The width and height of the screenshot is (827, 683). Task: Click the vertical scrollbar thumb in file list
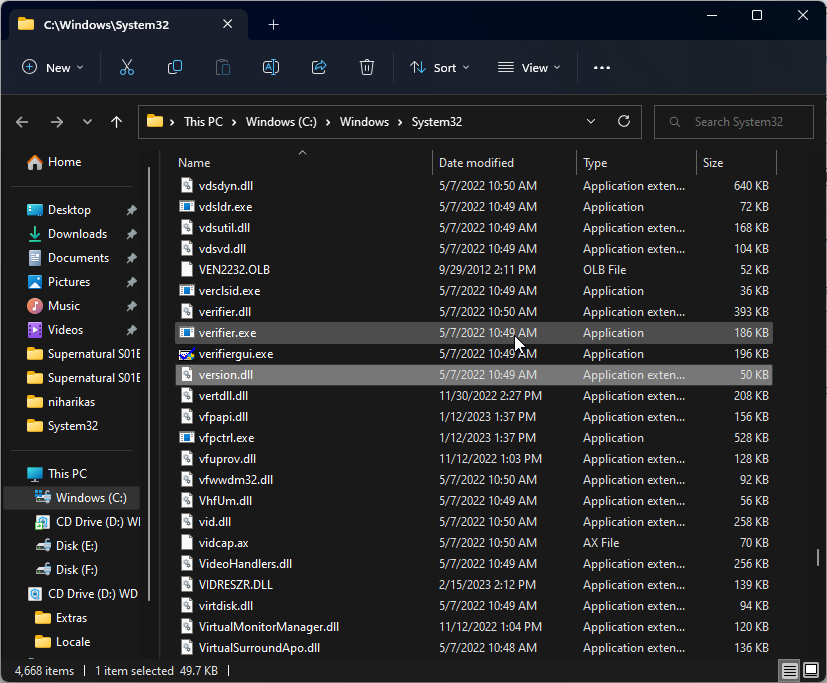(818, 556)
